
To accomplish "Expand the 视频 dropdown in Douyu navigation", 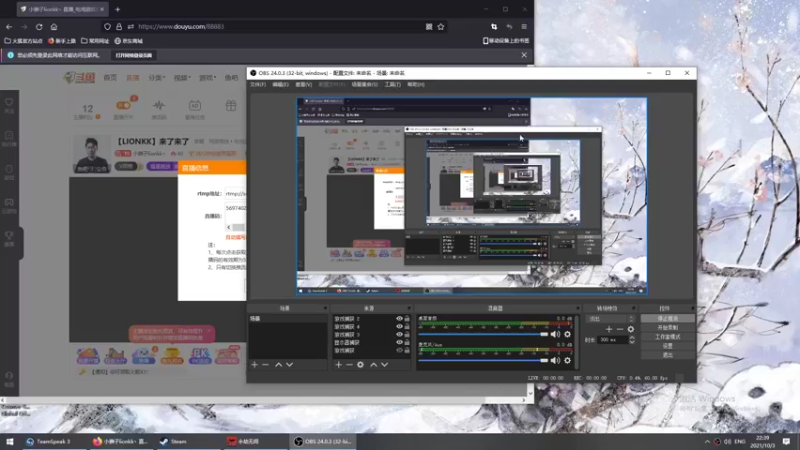I will [x=182, y=78].
